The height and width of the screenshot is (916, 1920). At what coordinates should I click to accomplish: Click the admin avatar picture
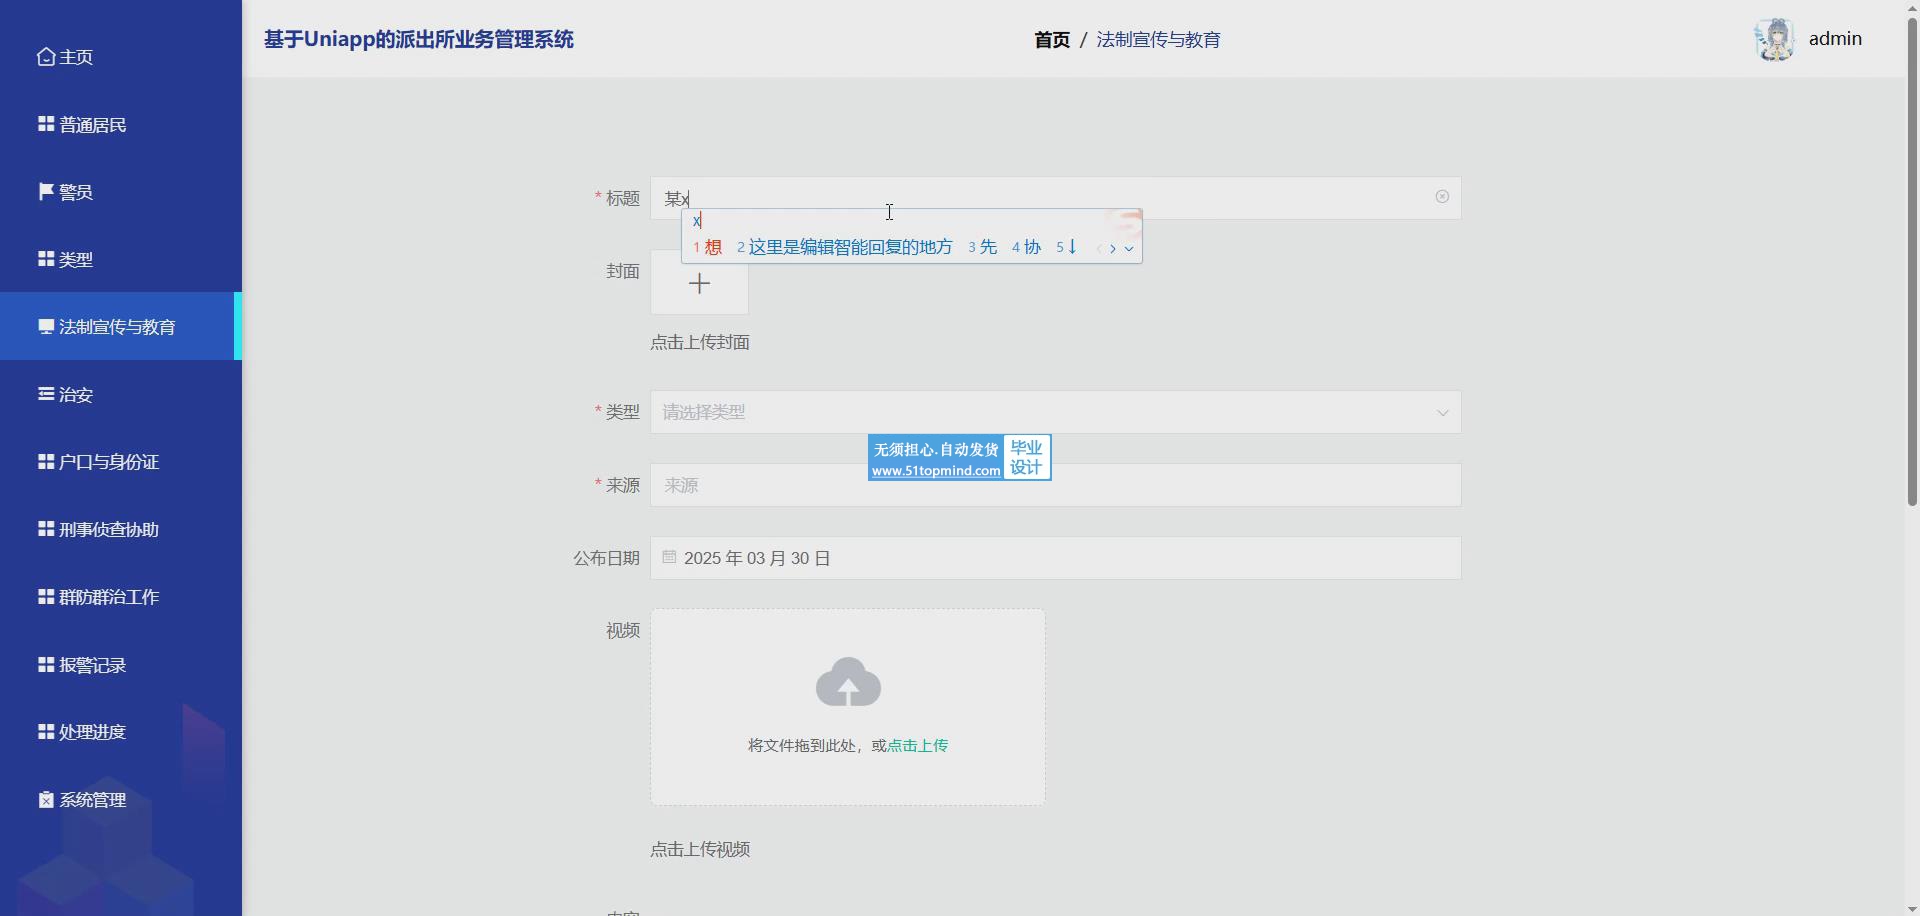pos(1775,40)
